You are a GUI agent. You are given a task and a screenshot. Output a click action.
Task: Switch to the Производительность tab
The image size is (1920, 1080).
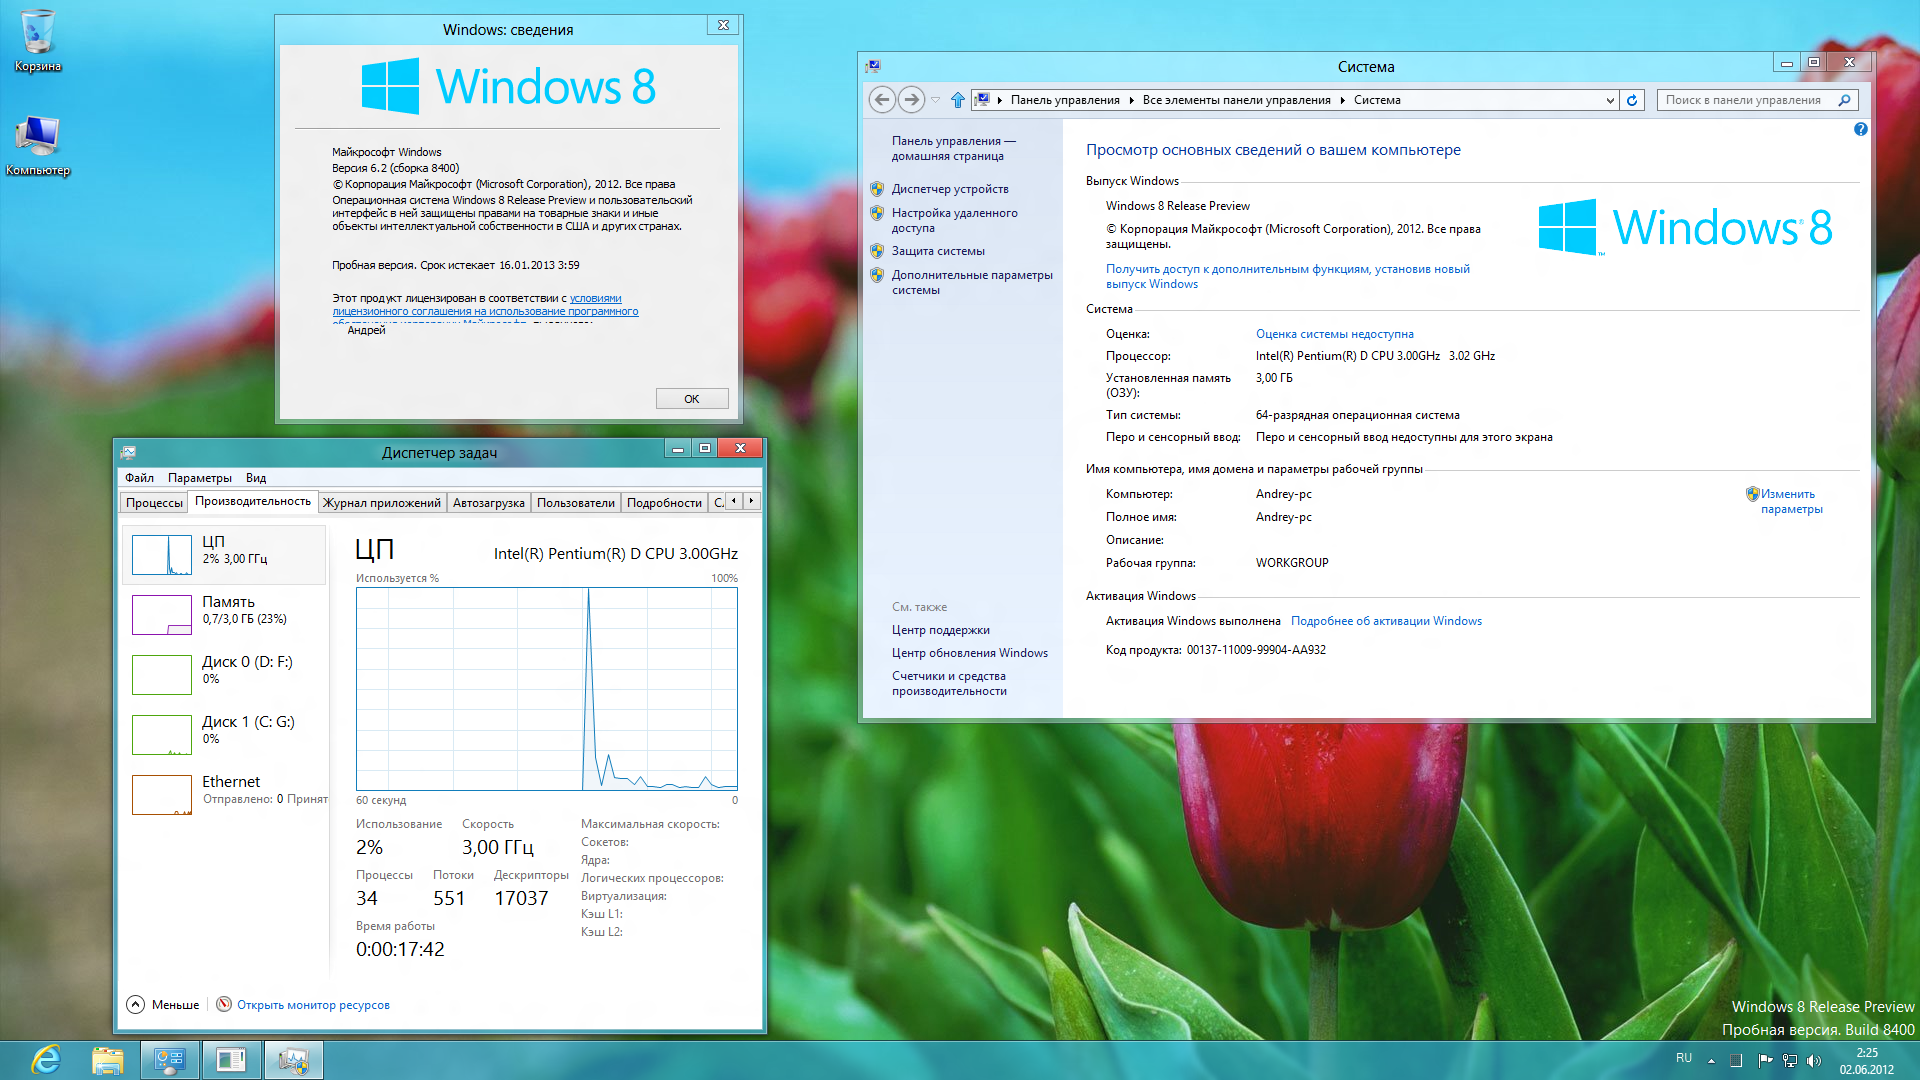[252, 501]
